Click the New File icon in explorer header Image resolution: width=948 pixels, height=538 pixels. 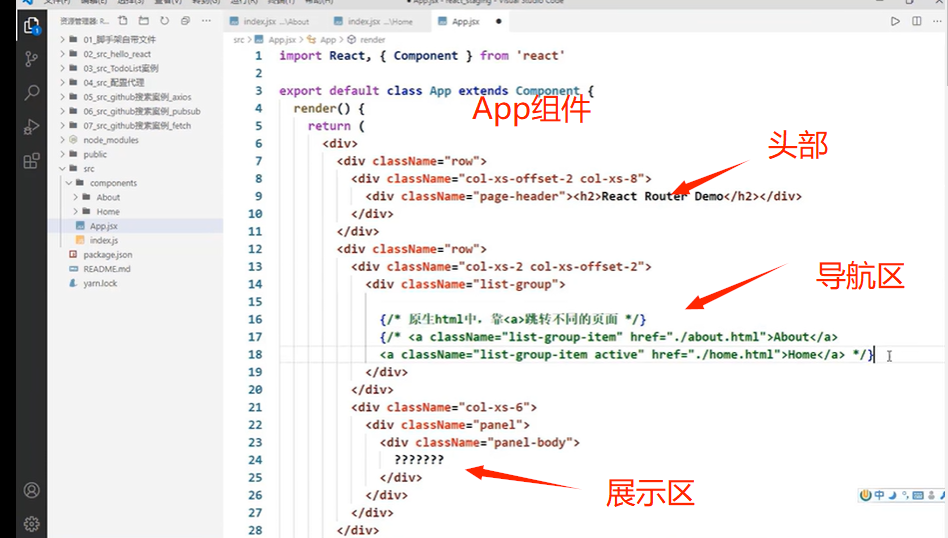pyautogui.click(x=123, y=21)
